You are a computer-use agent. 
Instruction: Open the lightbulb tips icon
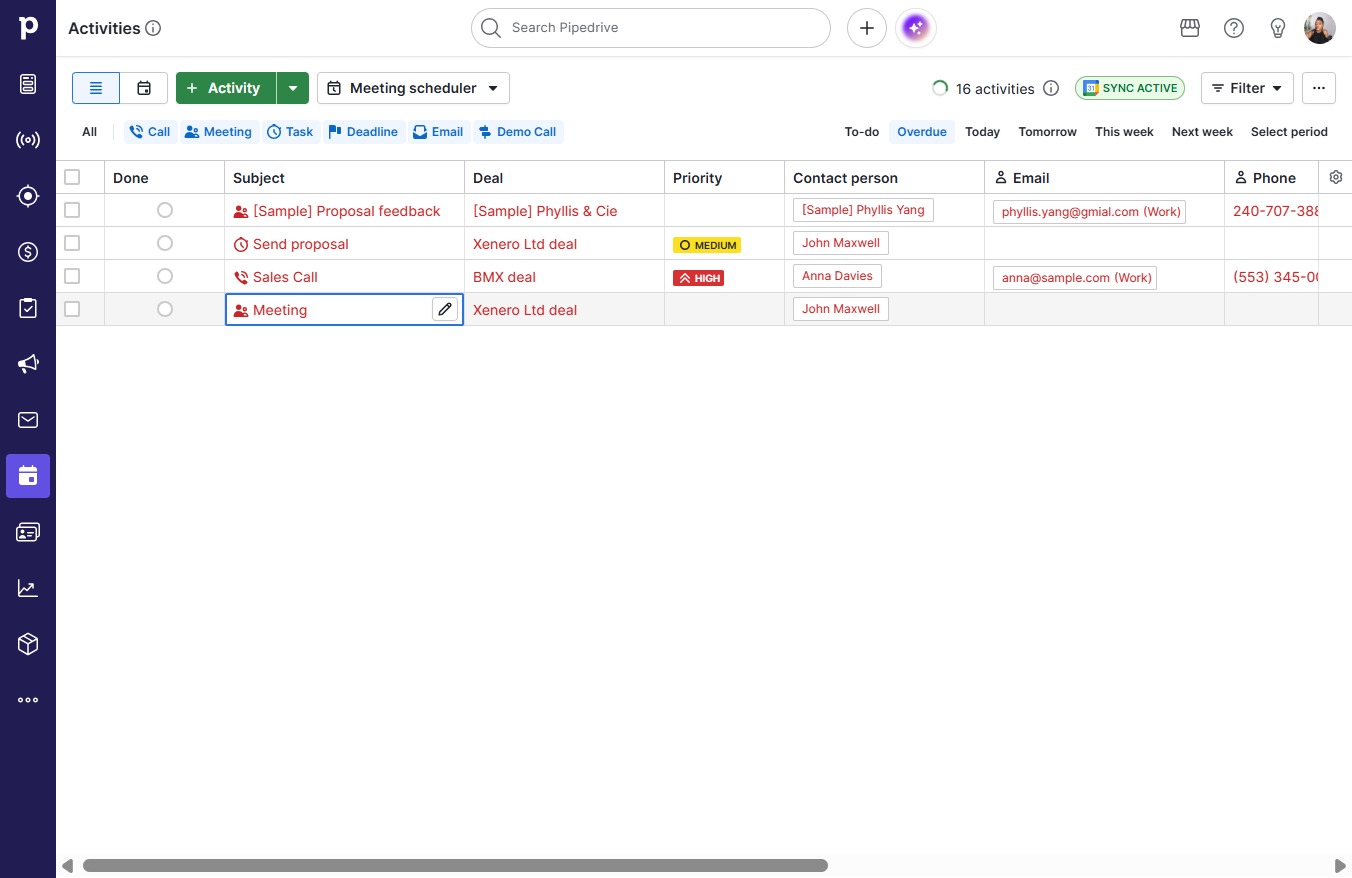(x=1278, y=28)
